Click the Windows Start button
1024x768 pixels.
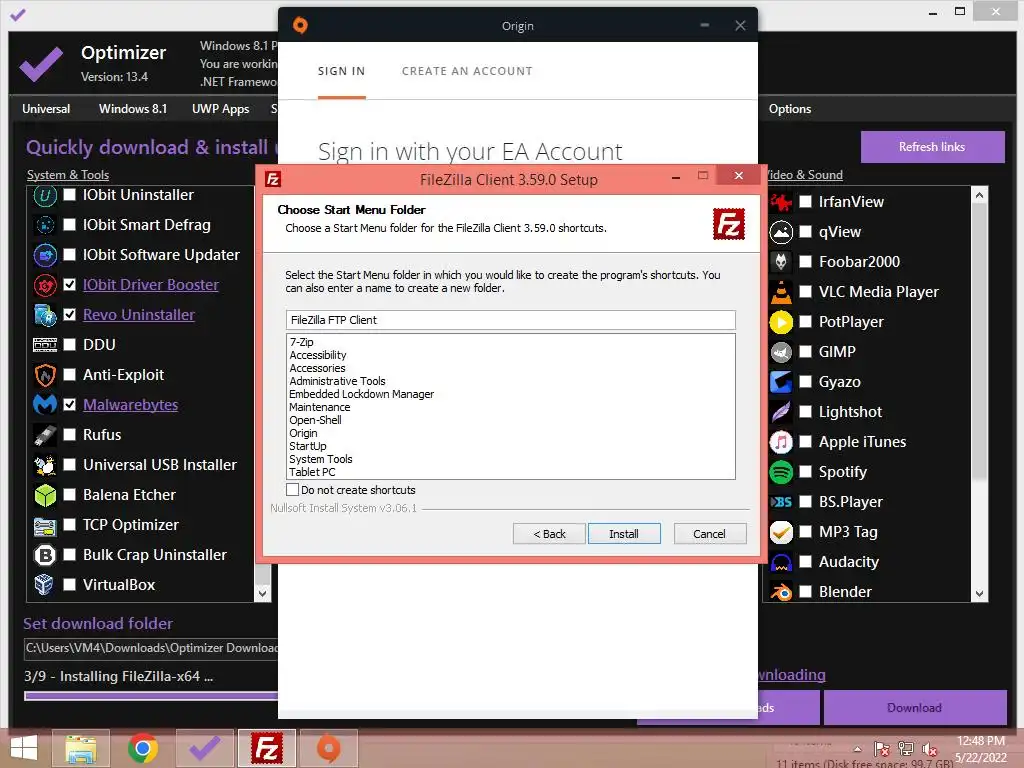point(24,748)
